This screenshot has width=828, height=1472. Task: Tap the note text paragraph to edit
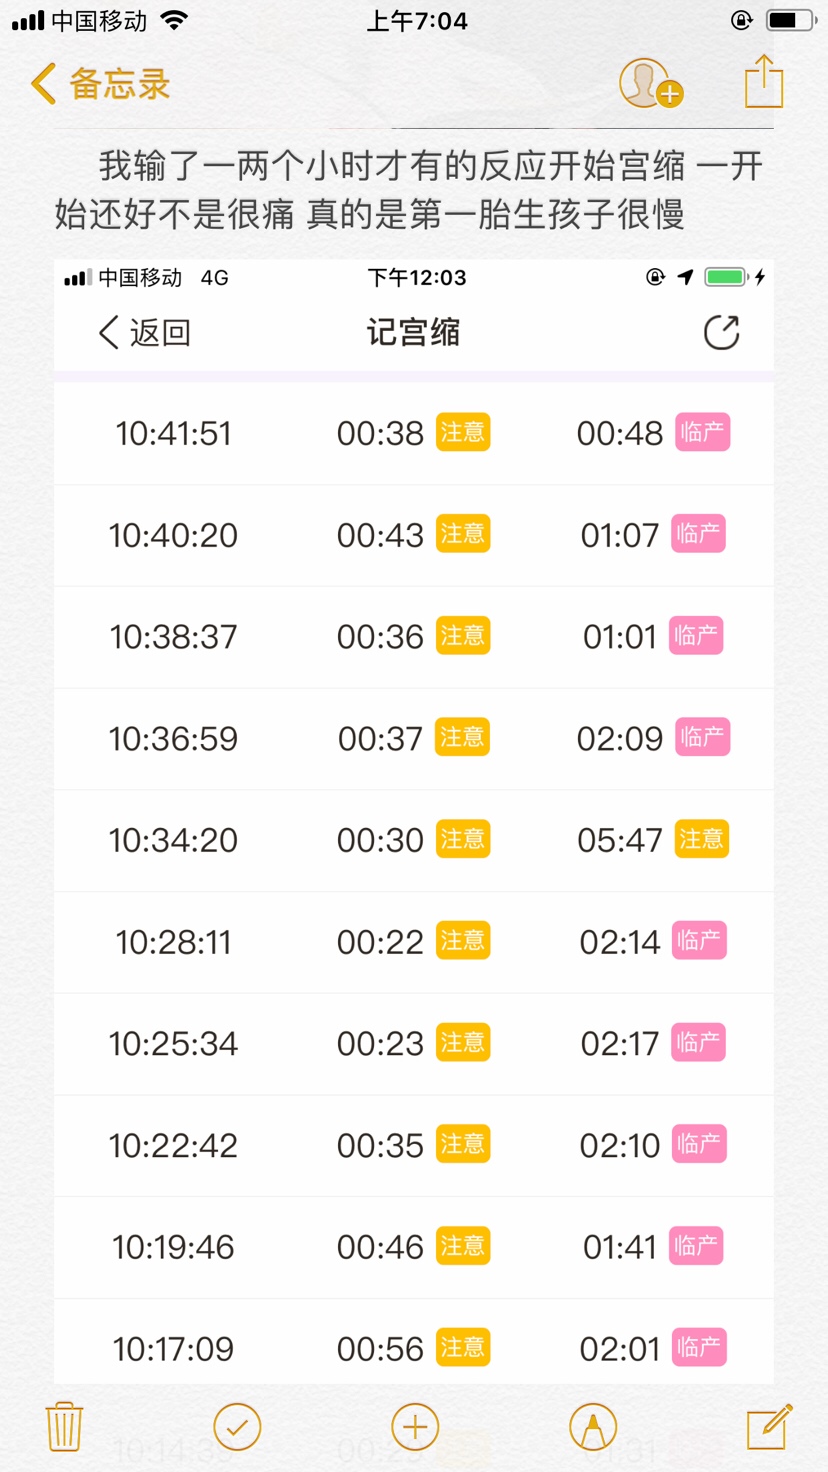[409, 190]
